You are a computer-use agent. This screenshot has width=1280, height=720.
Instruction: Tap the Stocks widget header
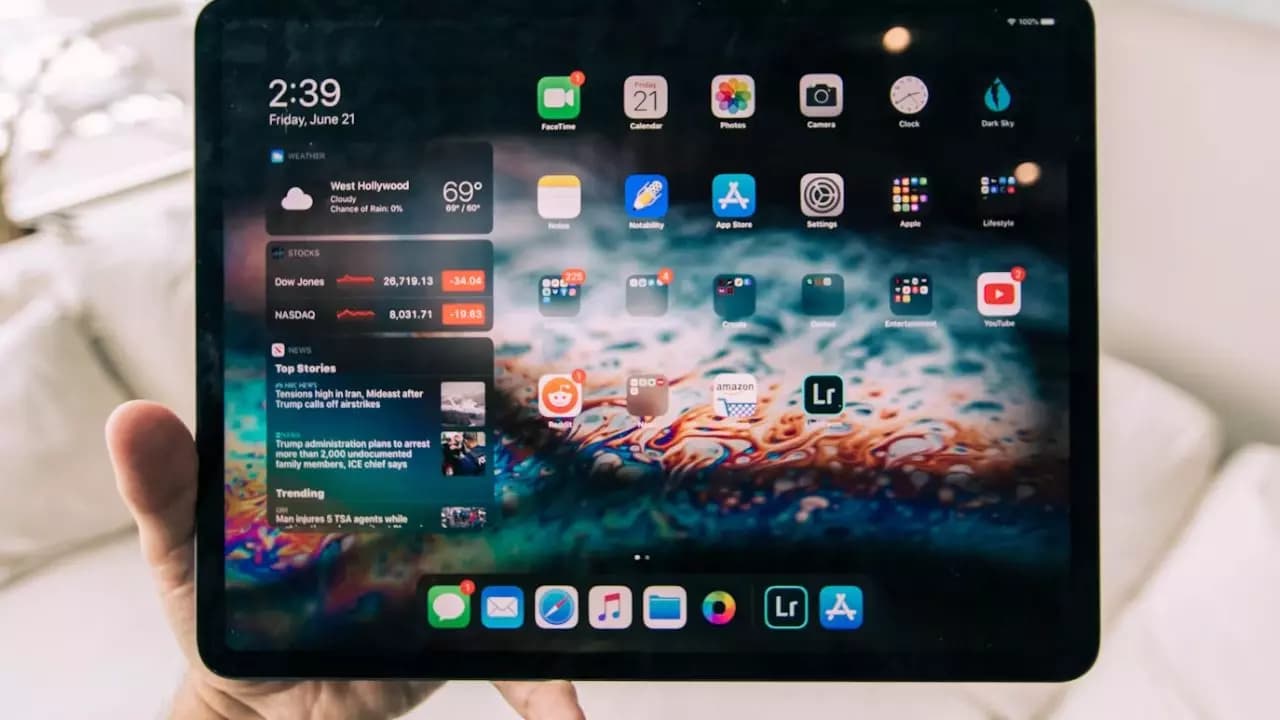click(x=297, y=253)
